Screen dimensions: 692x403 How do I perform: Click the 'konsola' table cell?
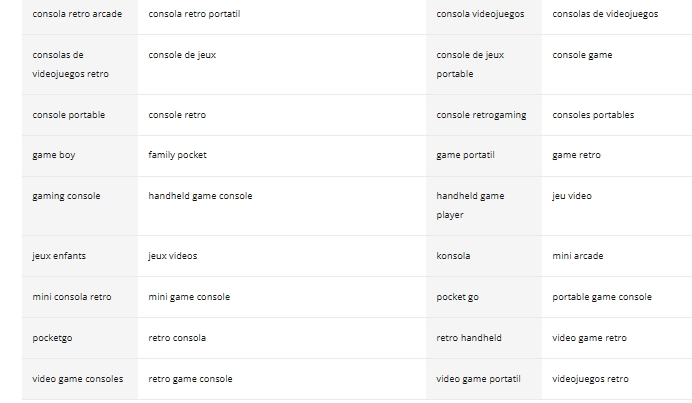pos(484,256)
